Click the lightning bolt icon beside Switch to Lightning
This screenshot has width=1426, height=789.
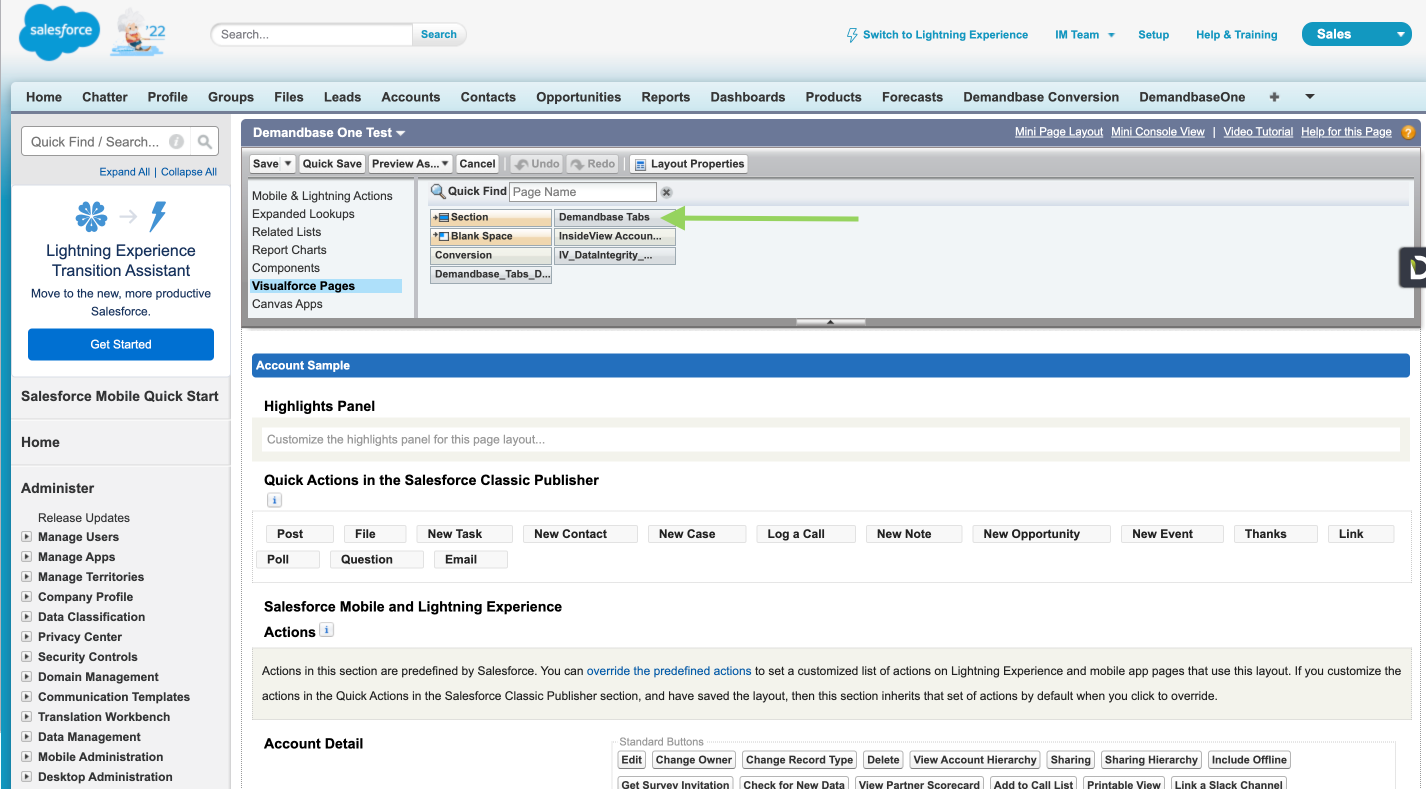852,35
